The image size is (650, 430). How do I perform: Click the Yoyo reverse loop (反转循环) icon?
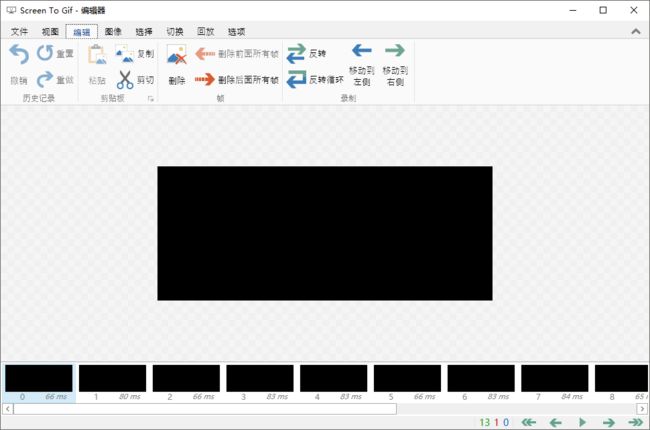click(296, 79)
